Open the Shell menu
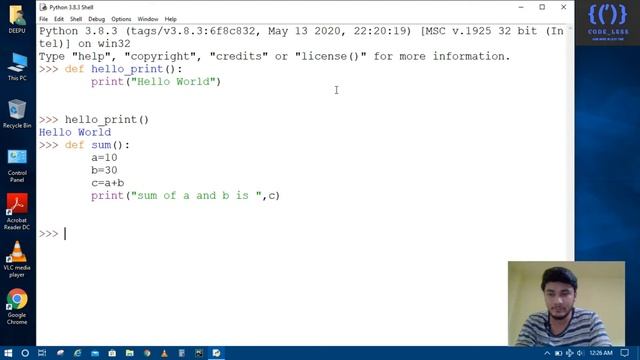Viewport: 640px width, 360px height. click(76, 19)
